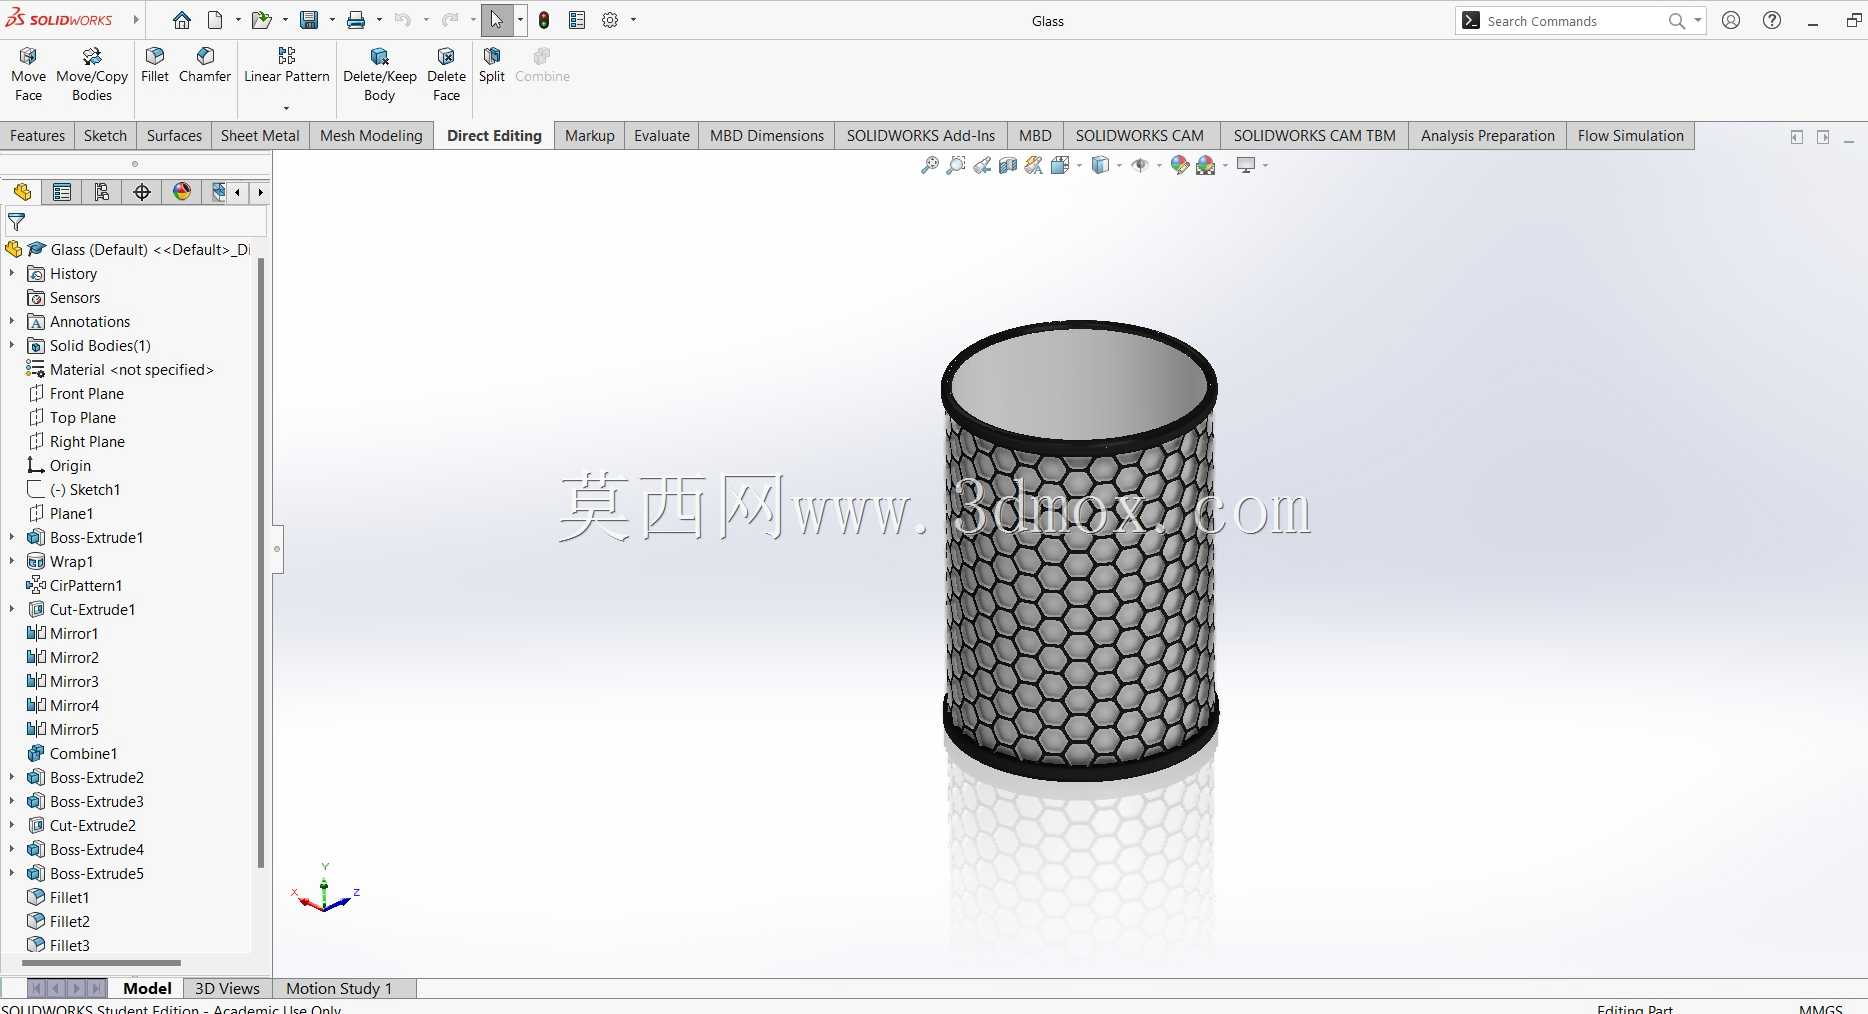Activate the Select cursor tool

tap(497, 20)
